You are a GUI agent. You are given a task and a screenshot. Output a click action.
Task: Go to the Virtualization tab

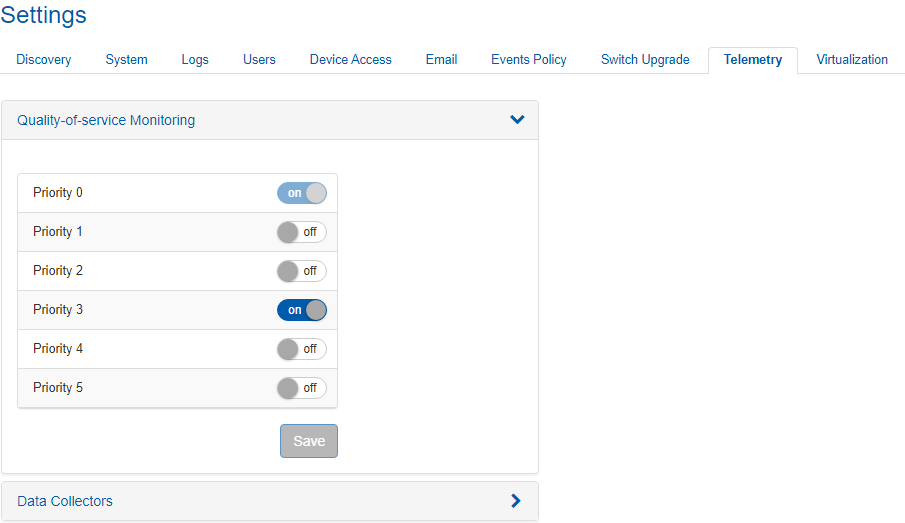pos(851,60)
